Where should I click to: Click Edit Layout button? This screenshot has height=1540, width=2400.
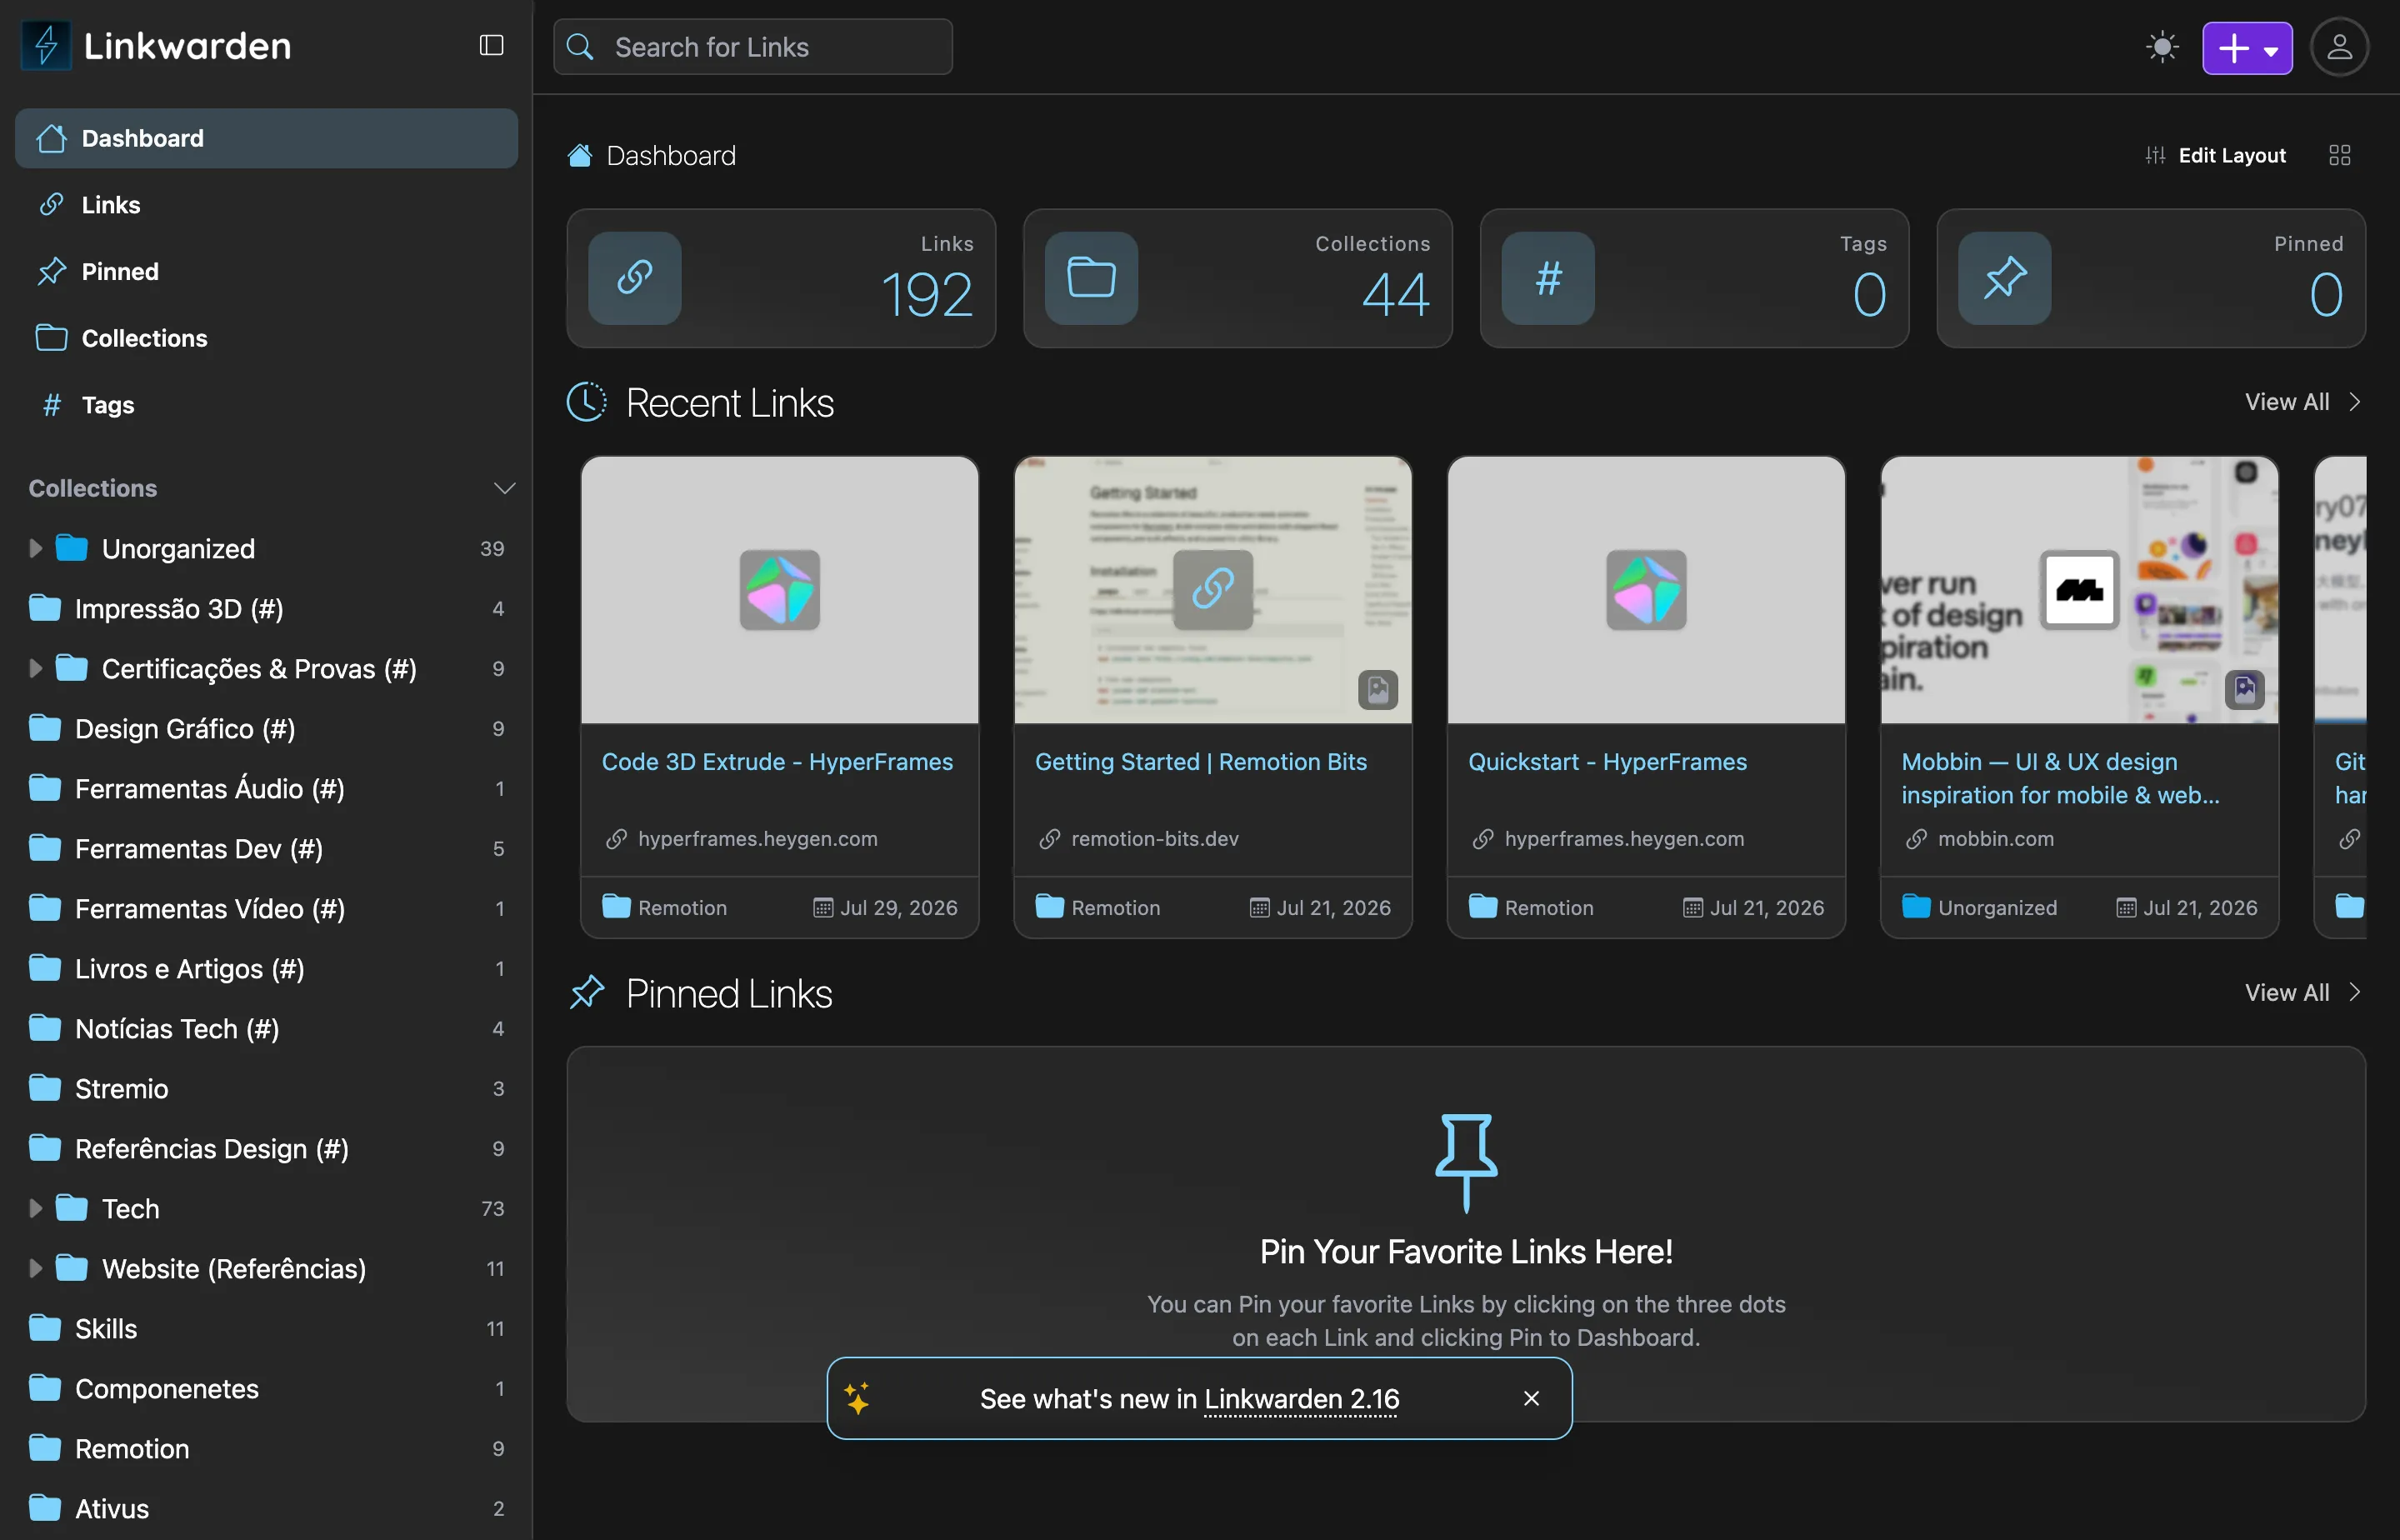pyautogui.click(x=2216, y=155)
